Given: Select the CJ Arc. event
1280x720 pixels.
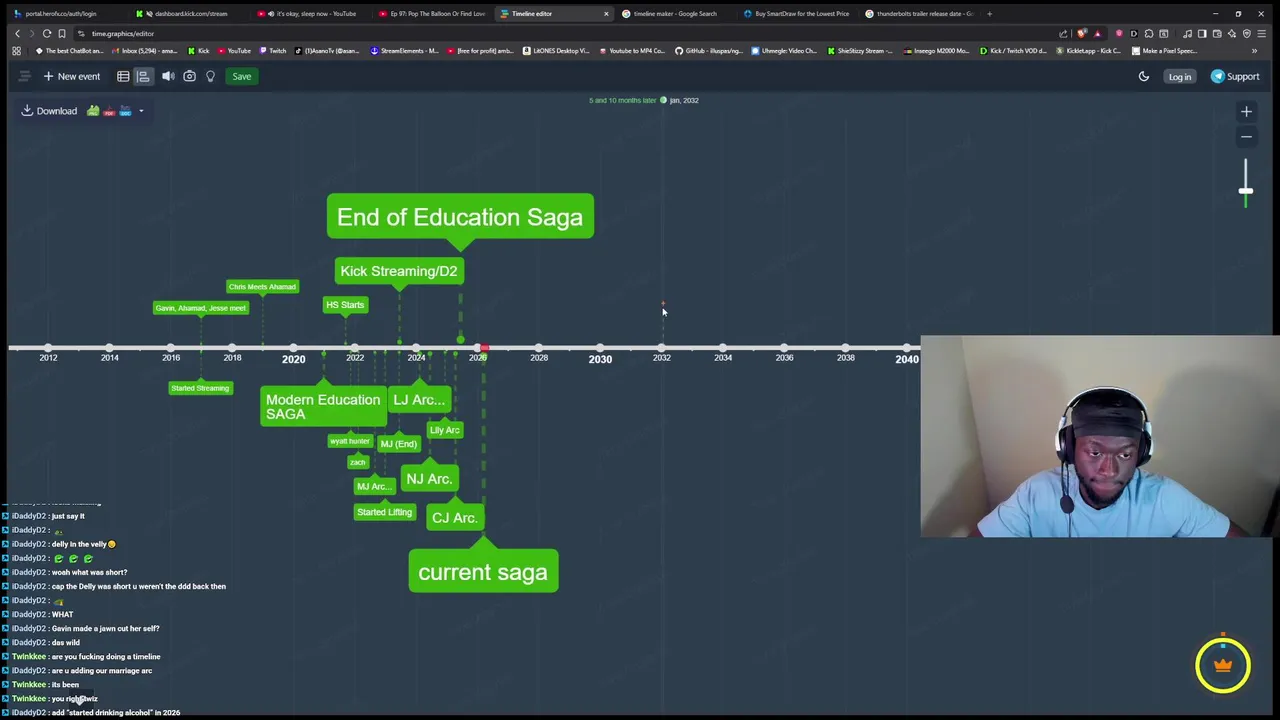Looking at the screenshot, I should point(455,518).
